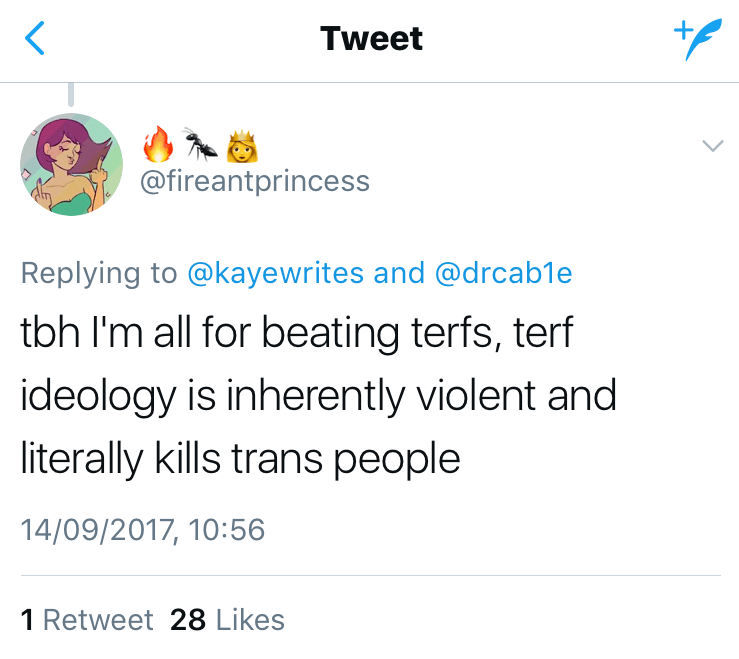
Task: Tap the word "and" between the mentions
Action: [x=399, y=273]
